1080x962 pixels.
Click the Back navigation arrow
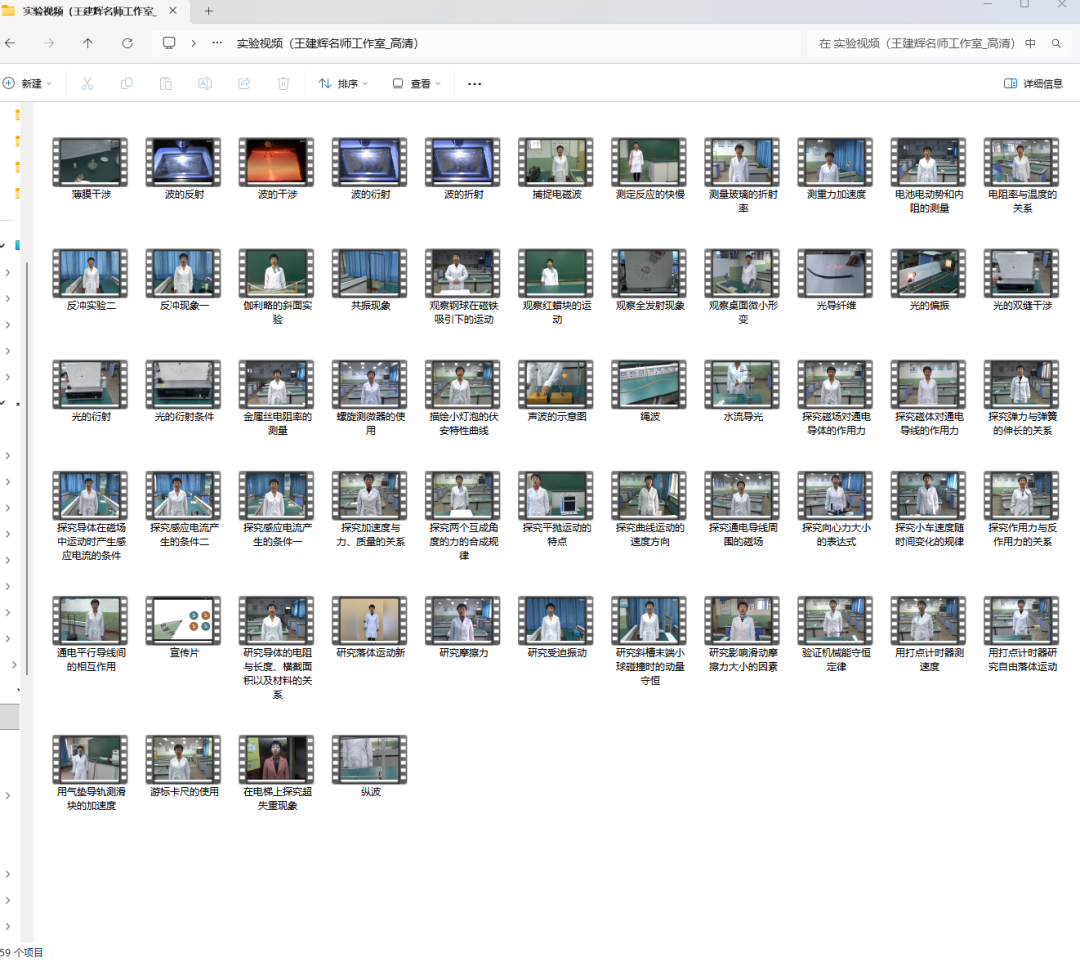10,43
